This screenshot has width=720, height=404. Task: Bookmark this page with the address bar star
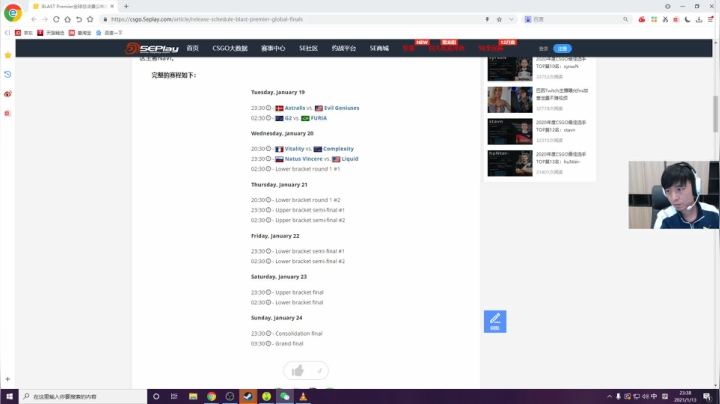pos(499,19)
